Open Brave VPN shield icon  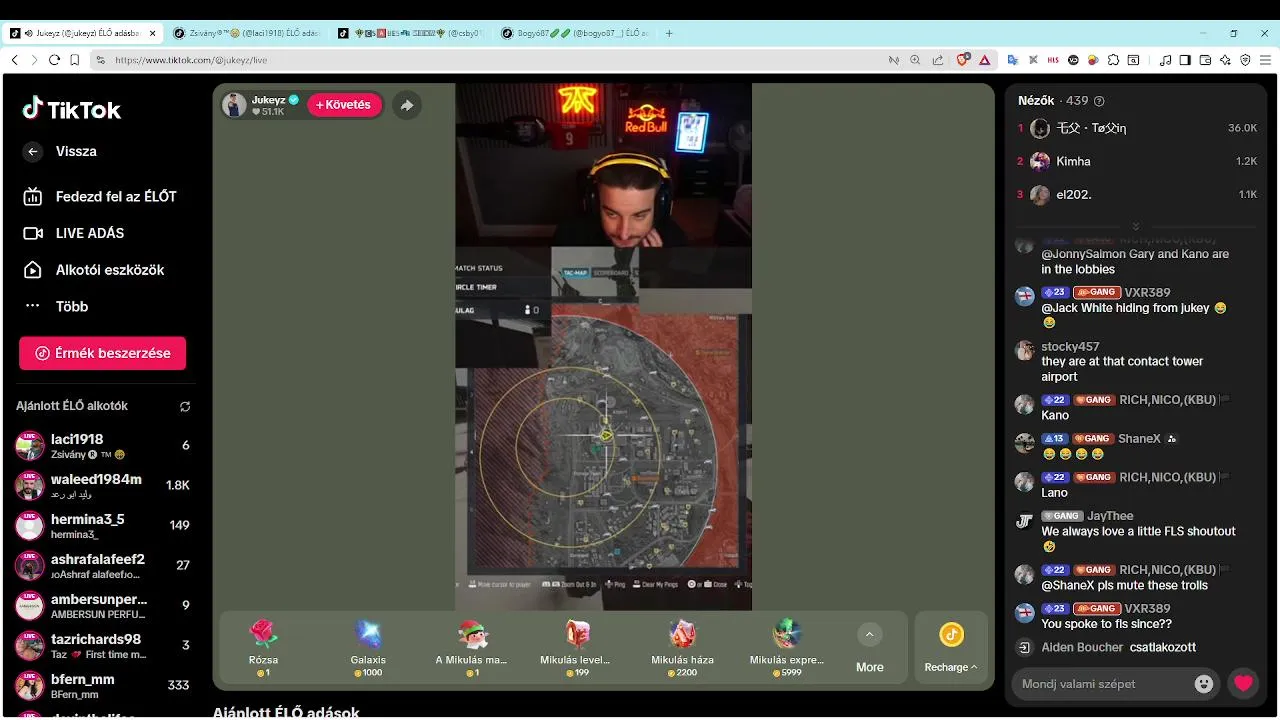[1245, 60]
